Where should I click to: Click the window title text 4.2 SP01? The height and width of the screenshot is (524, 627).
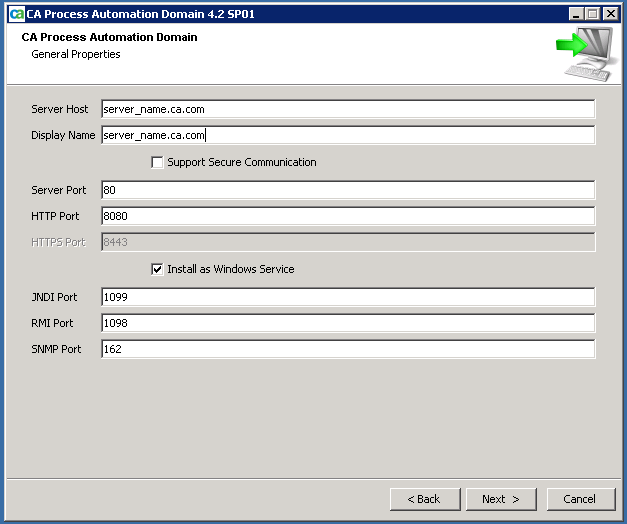231,14
